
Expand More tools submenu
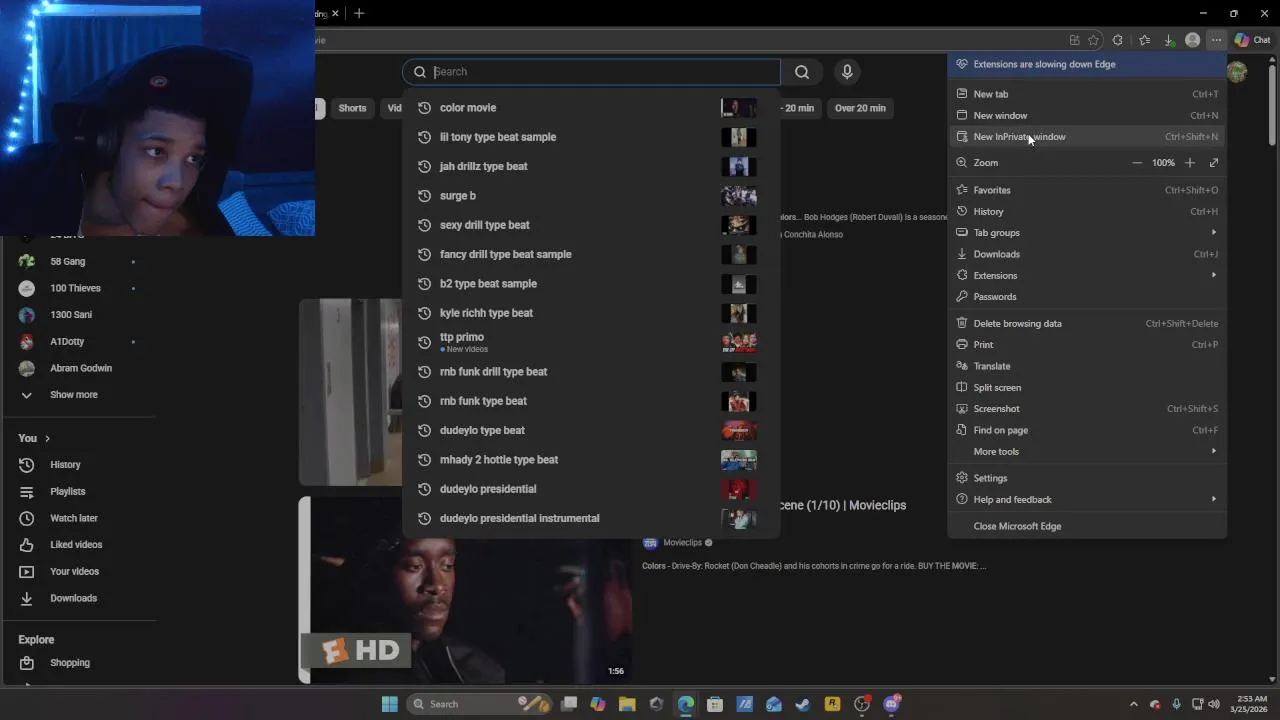pyautogui.click(x=1087, y=452)
